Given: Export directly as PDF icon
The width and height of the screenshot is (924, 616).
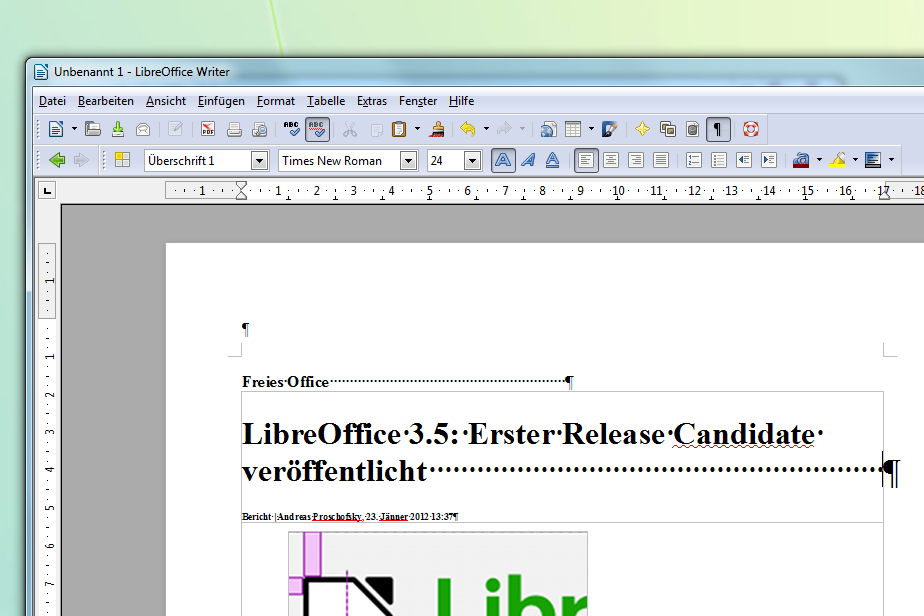Looking at the screenshot, I should [x=207, y=129].
